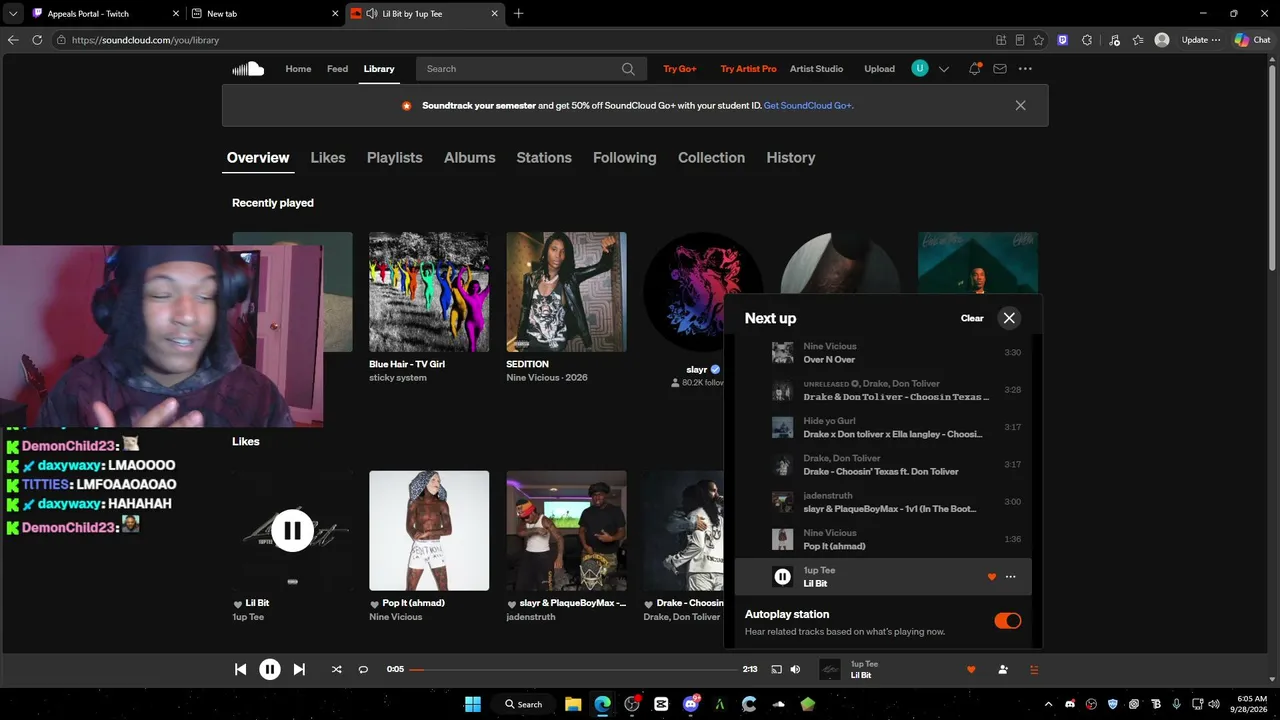This screenshot has height=720, width=1280.
Task: Pause Lil Bit on the Likes artwork
Action: coord(292,531)
